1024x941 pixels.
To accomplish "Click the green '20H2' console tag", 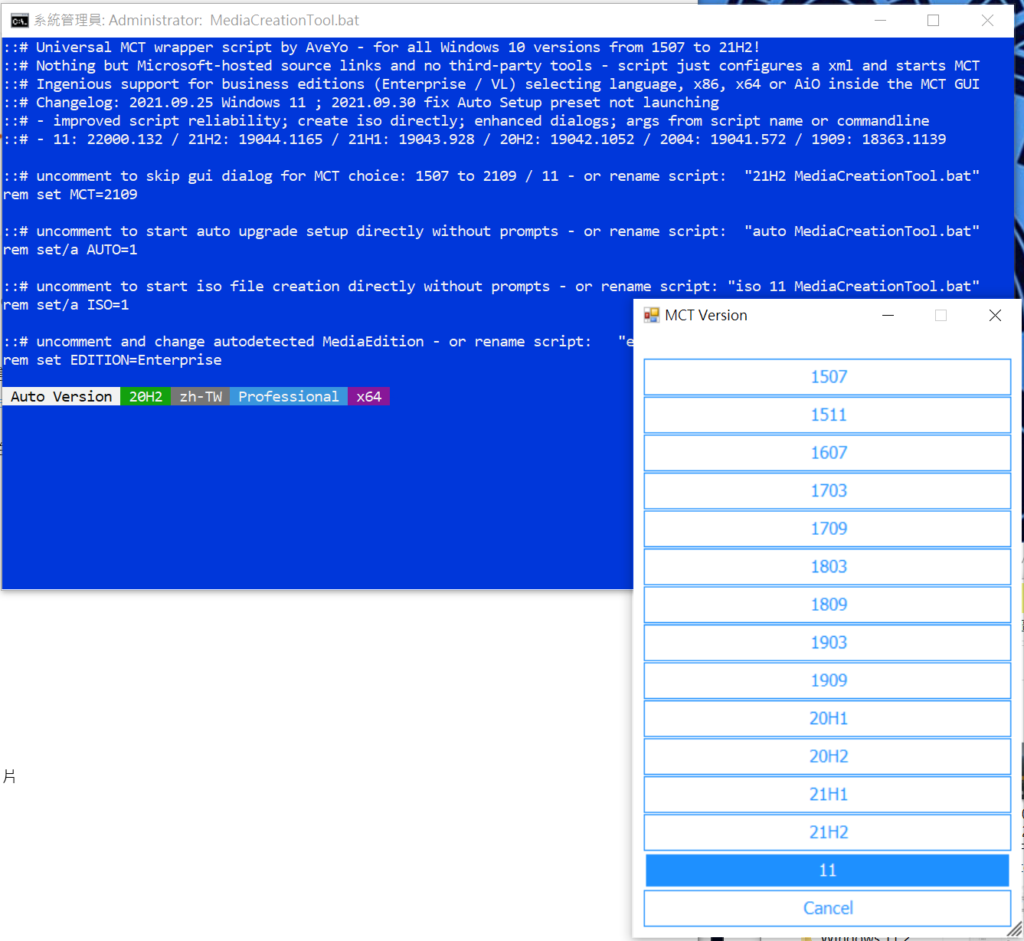I will 146,396.
